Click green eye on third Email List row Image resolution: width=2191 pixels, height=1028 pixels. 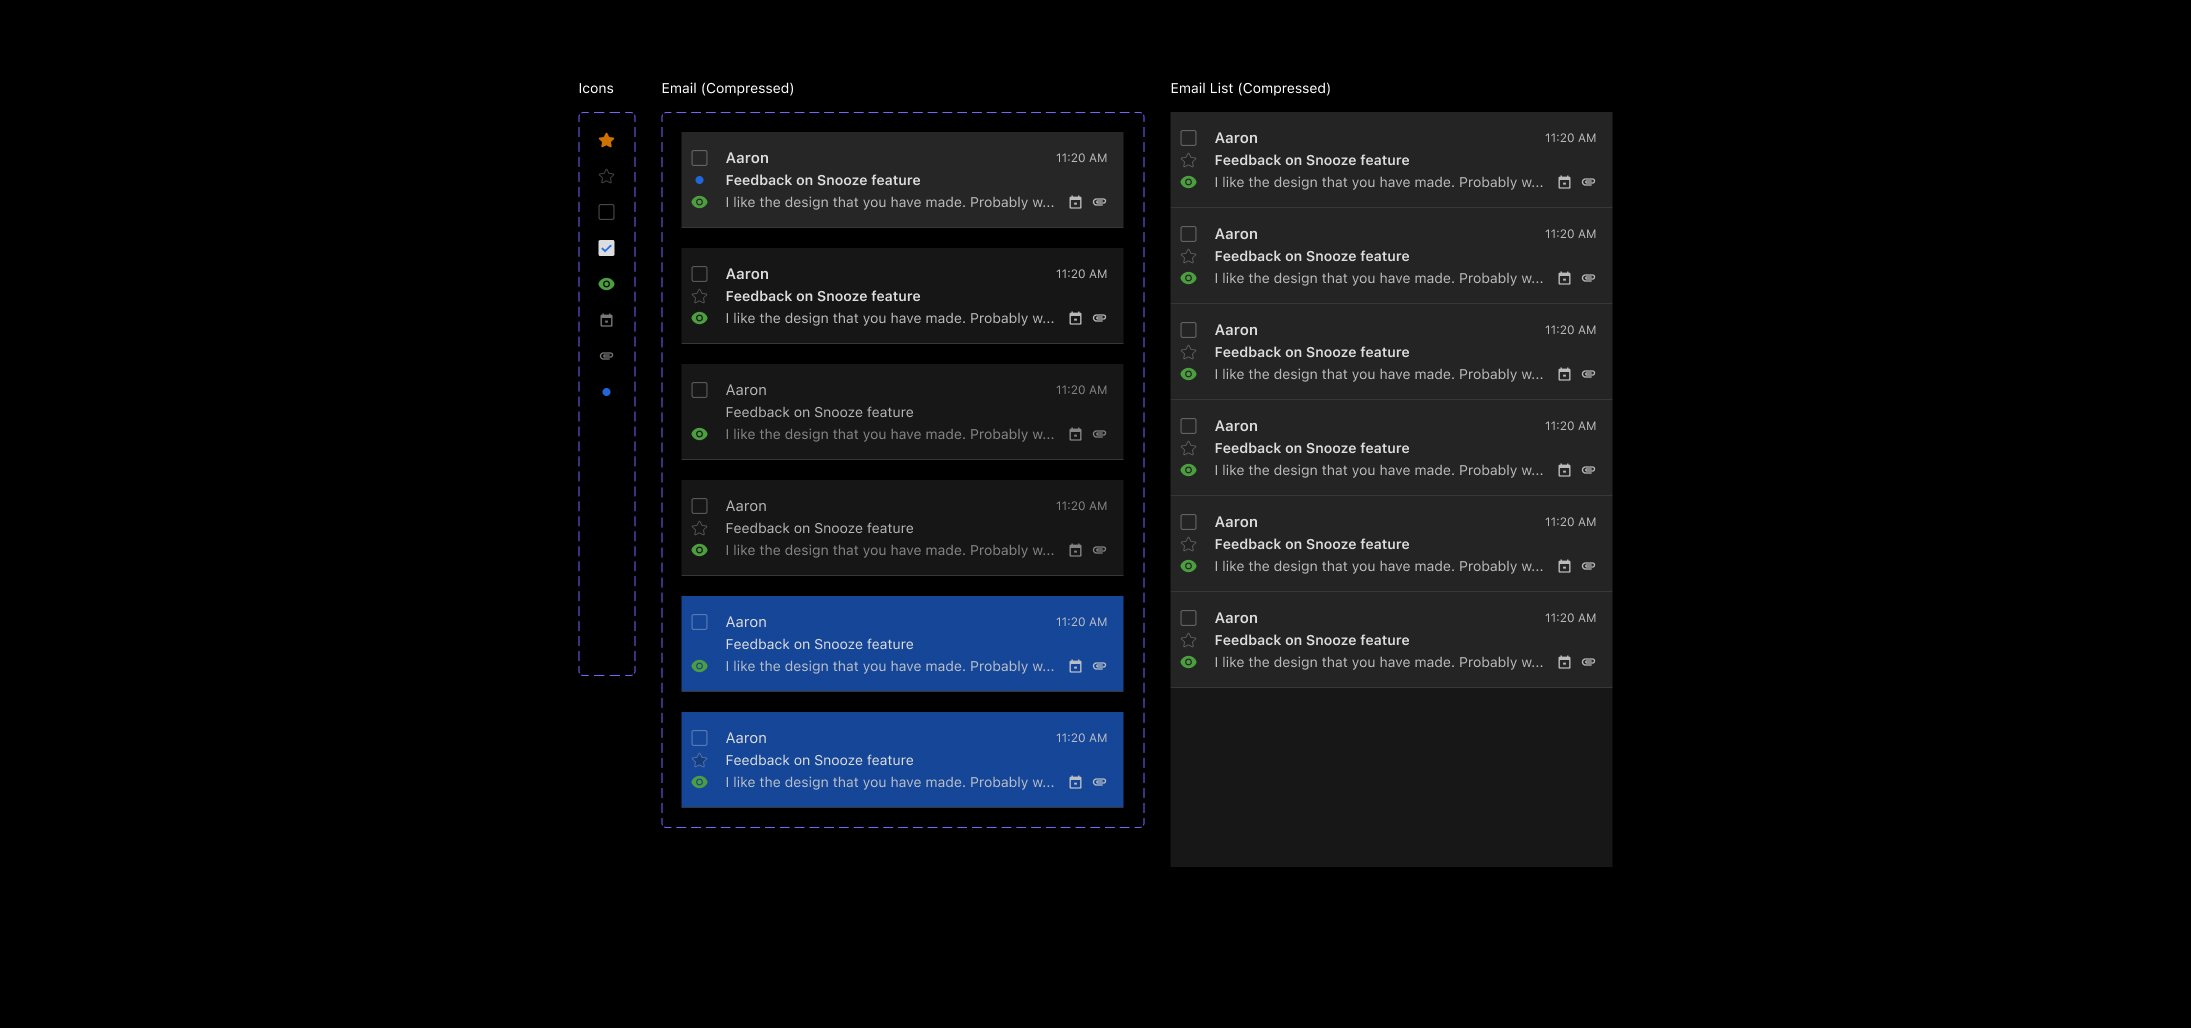coord(1188,374)
